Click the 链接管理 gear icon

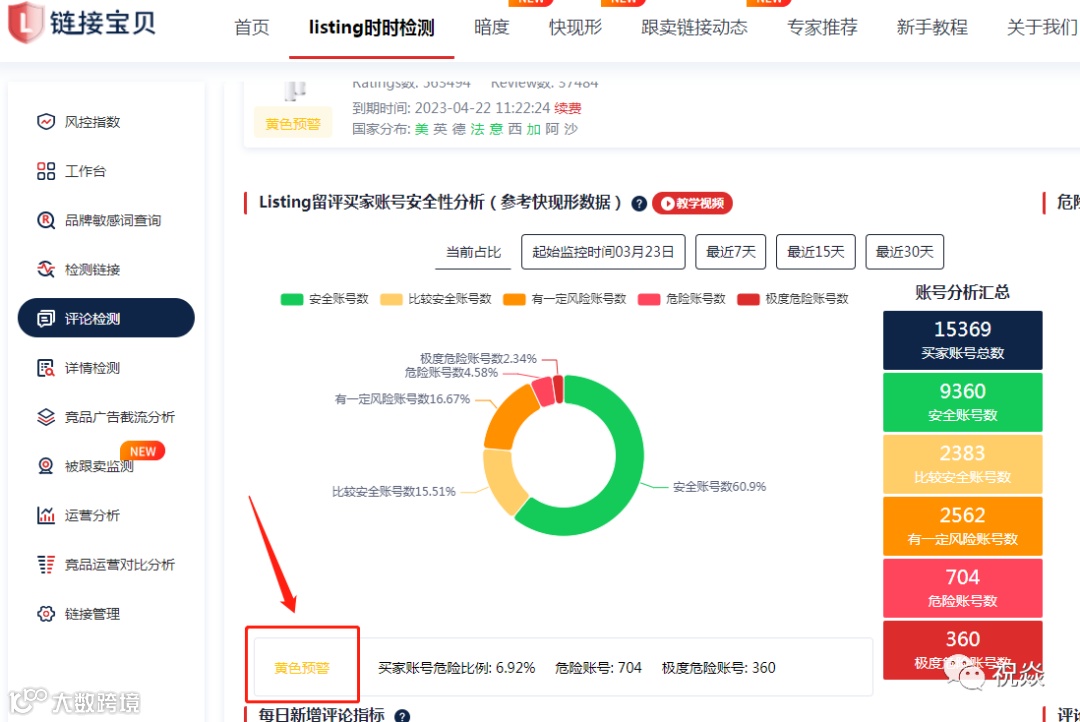tap(45, 614)
